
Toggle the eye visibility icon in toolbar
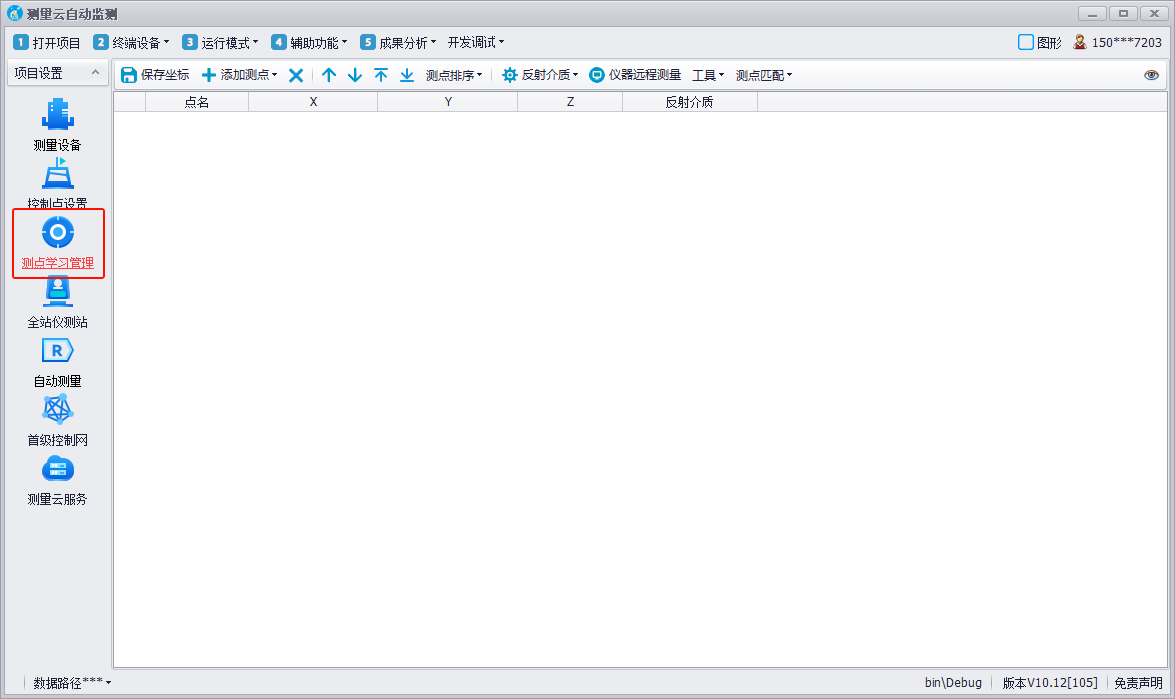click(1151, 75)
